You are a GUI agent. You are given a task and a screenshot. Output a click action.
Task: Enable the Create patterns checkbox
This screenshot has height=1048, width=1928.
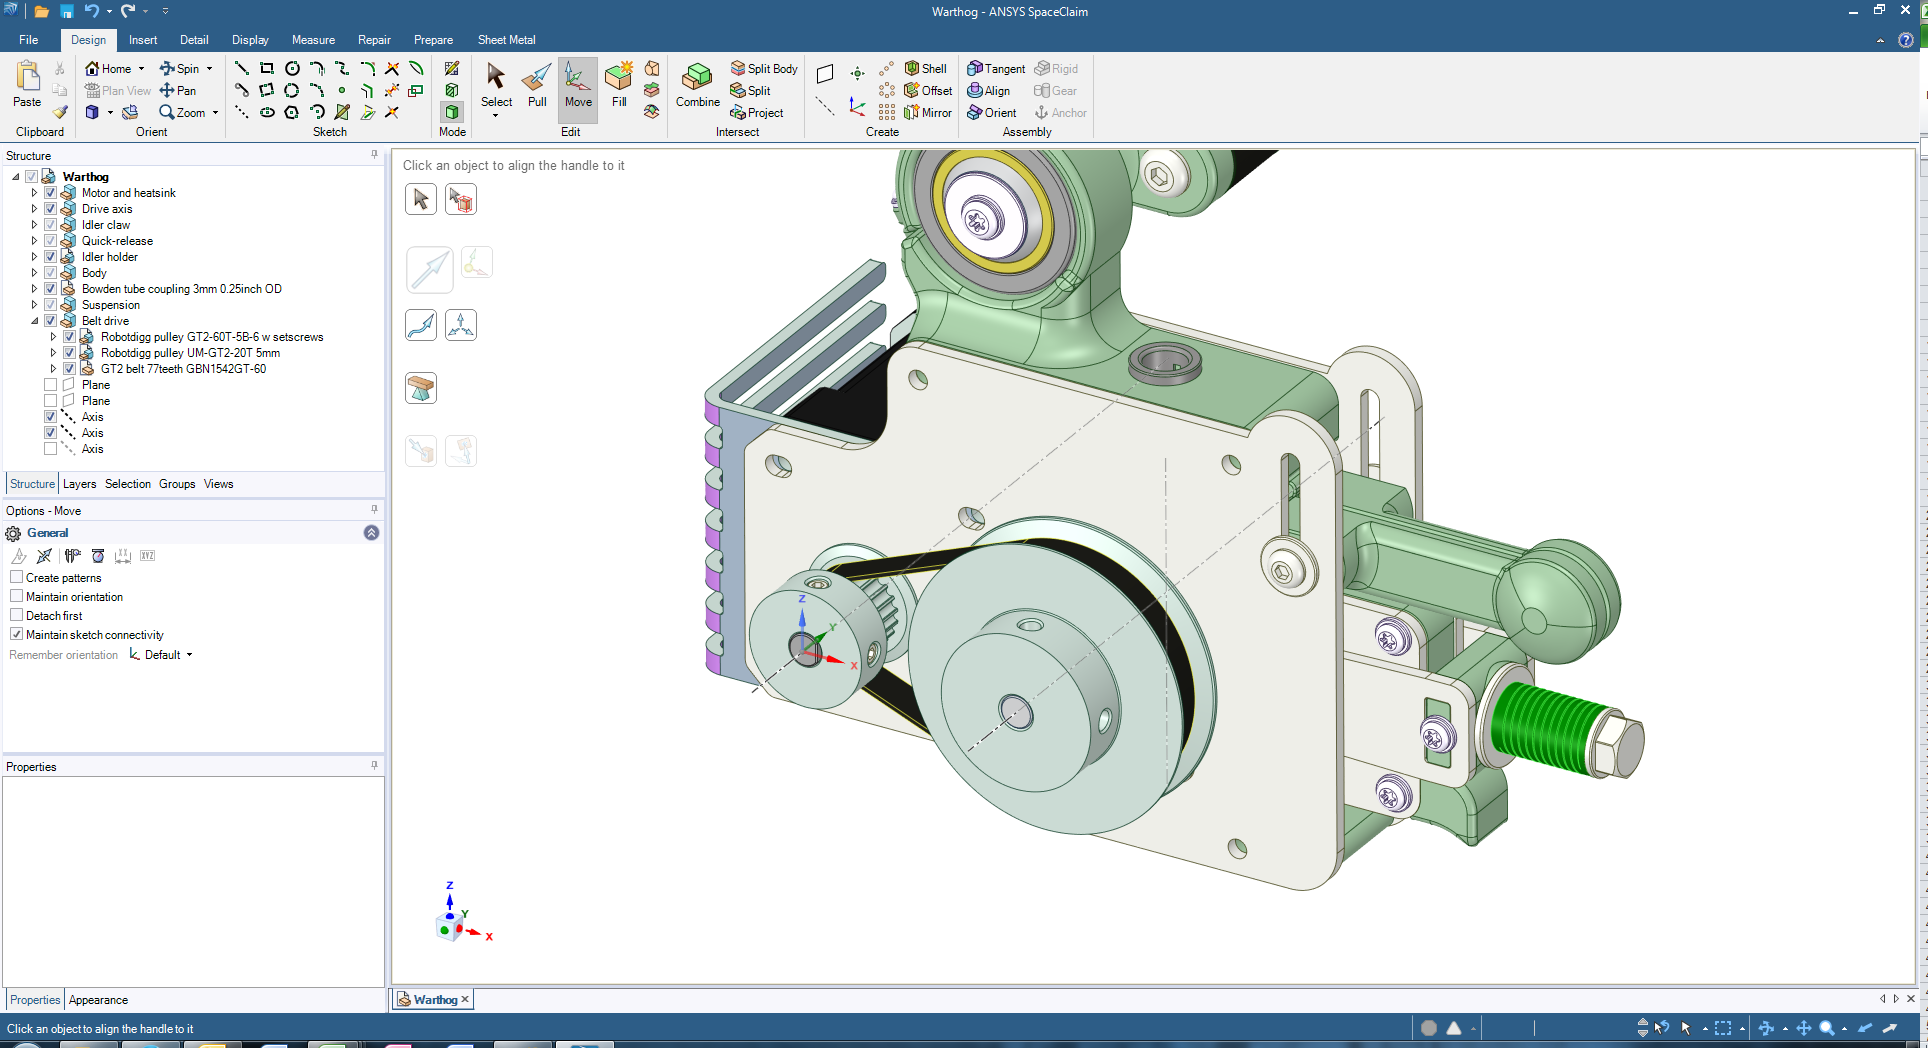pyautogui.click(x=16, y=577)
